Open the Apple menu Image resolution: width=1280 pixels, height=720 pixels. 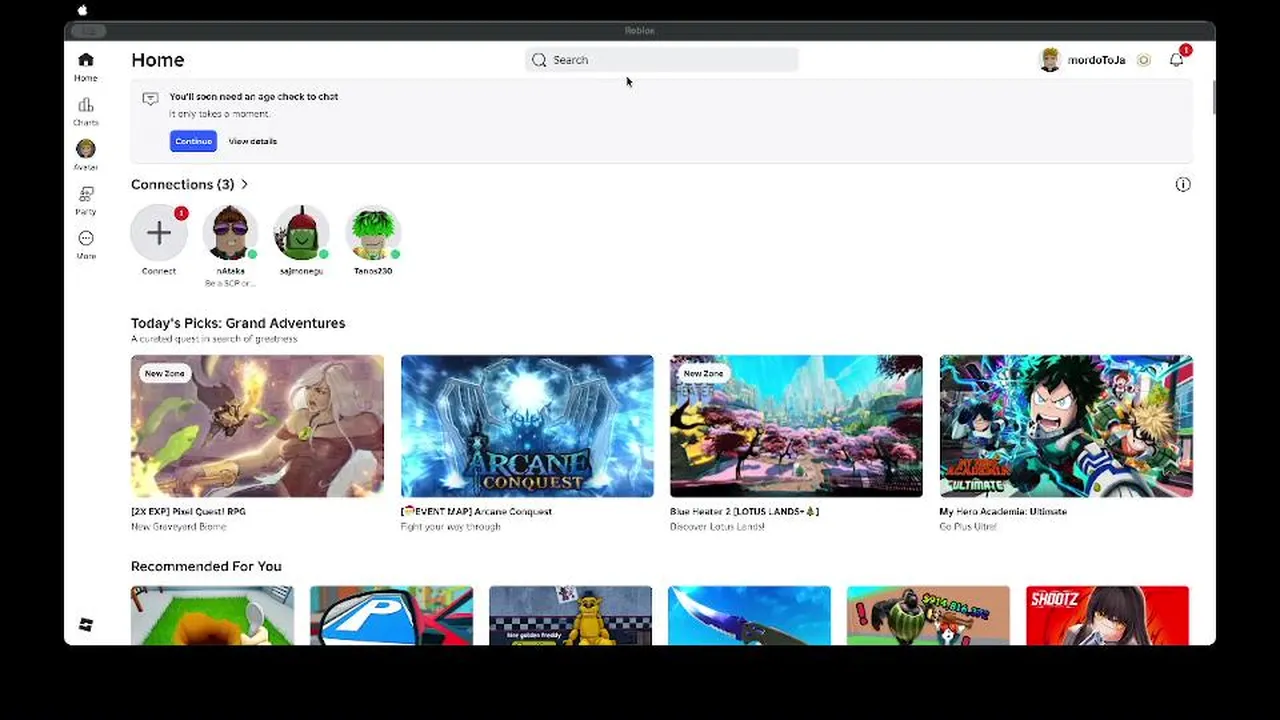point(83,10)
